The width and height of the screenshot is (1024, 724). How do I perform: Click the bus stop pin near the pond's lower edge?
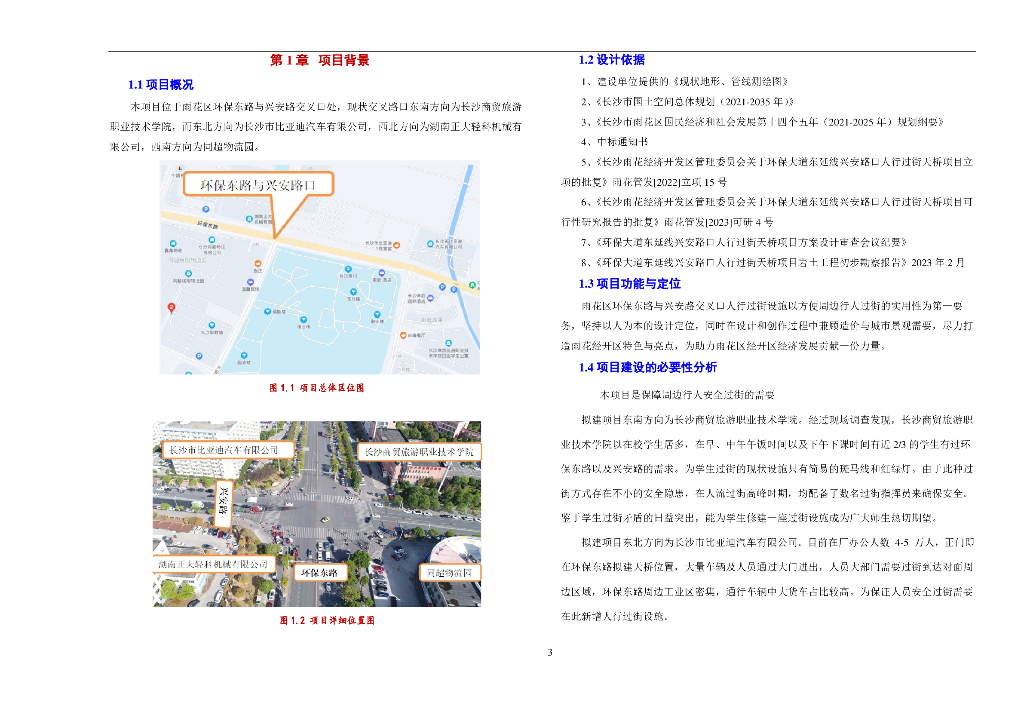(x=244, y=355)
